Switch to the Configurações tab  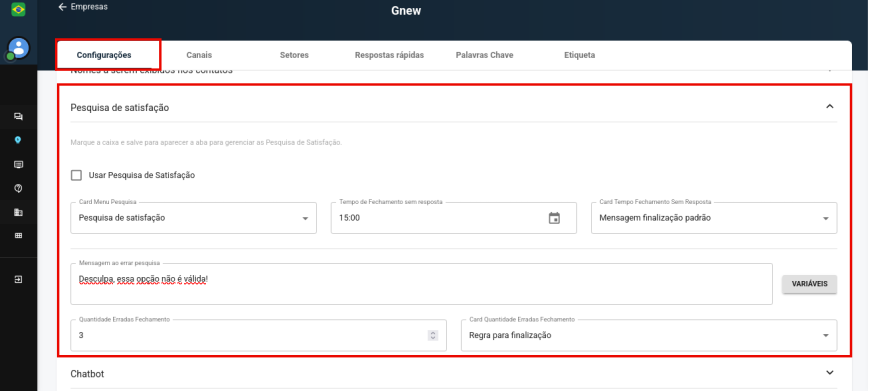(104, 55)
